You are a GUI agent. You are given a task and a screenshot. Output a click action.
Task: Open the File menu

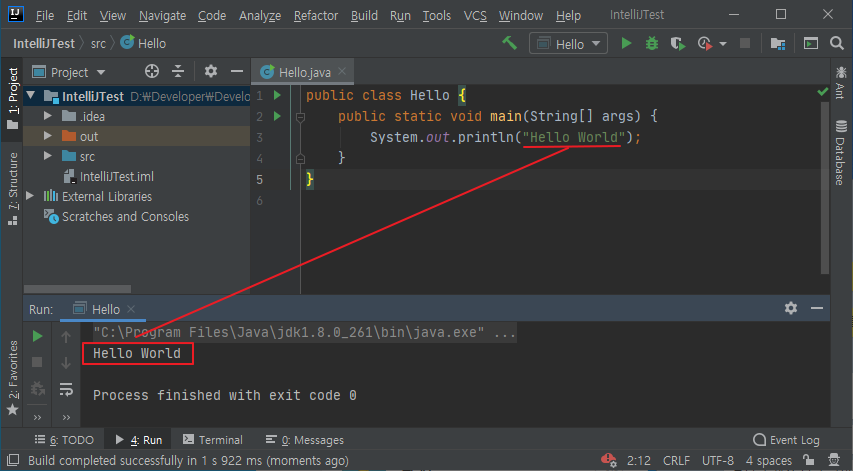click(x=45, y=16)
